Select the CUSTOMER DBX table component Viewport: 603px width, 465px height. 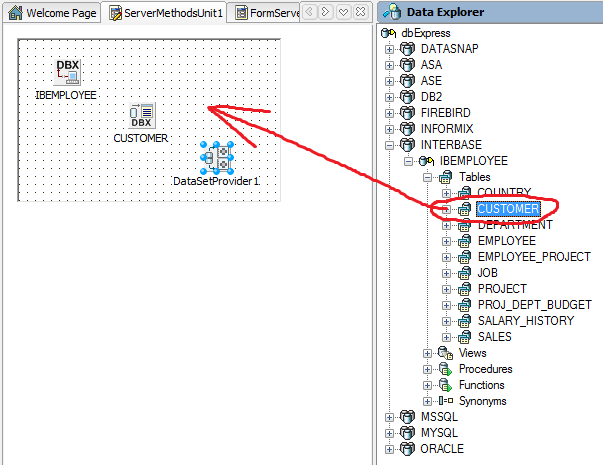point(142,115)
